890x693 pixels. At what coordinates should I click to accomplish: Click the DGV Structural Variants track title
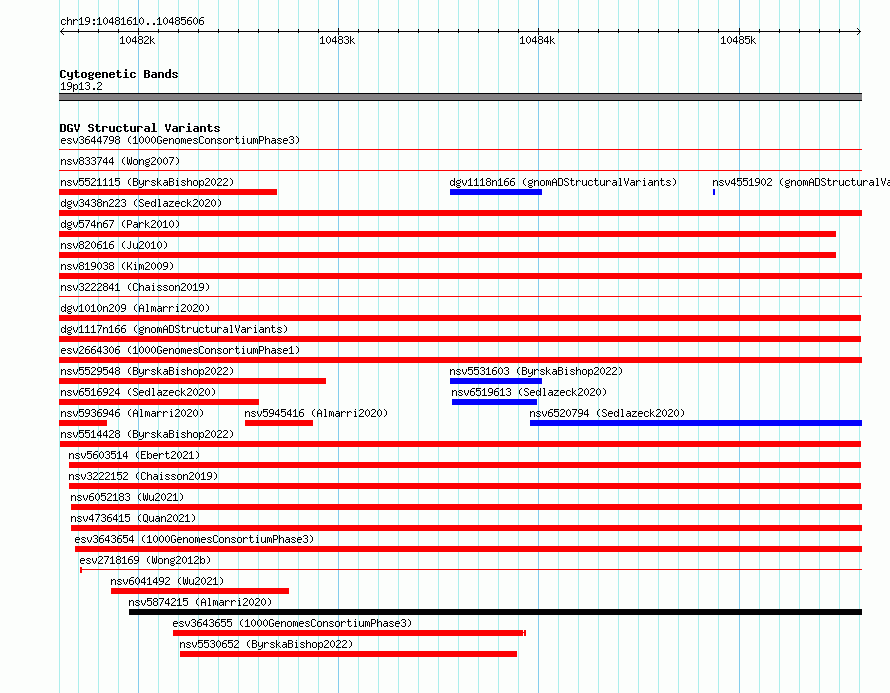[140, 128]
